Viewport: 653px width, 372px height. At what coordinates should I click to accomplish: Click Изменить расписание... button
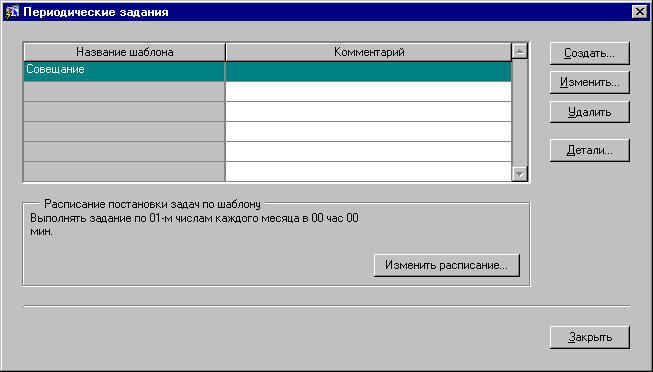click(x=446, y=265)
